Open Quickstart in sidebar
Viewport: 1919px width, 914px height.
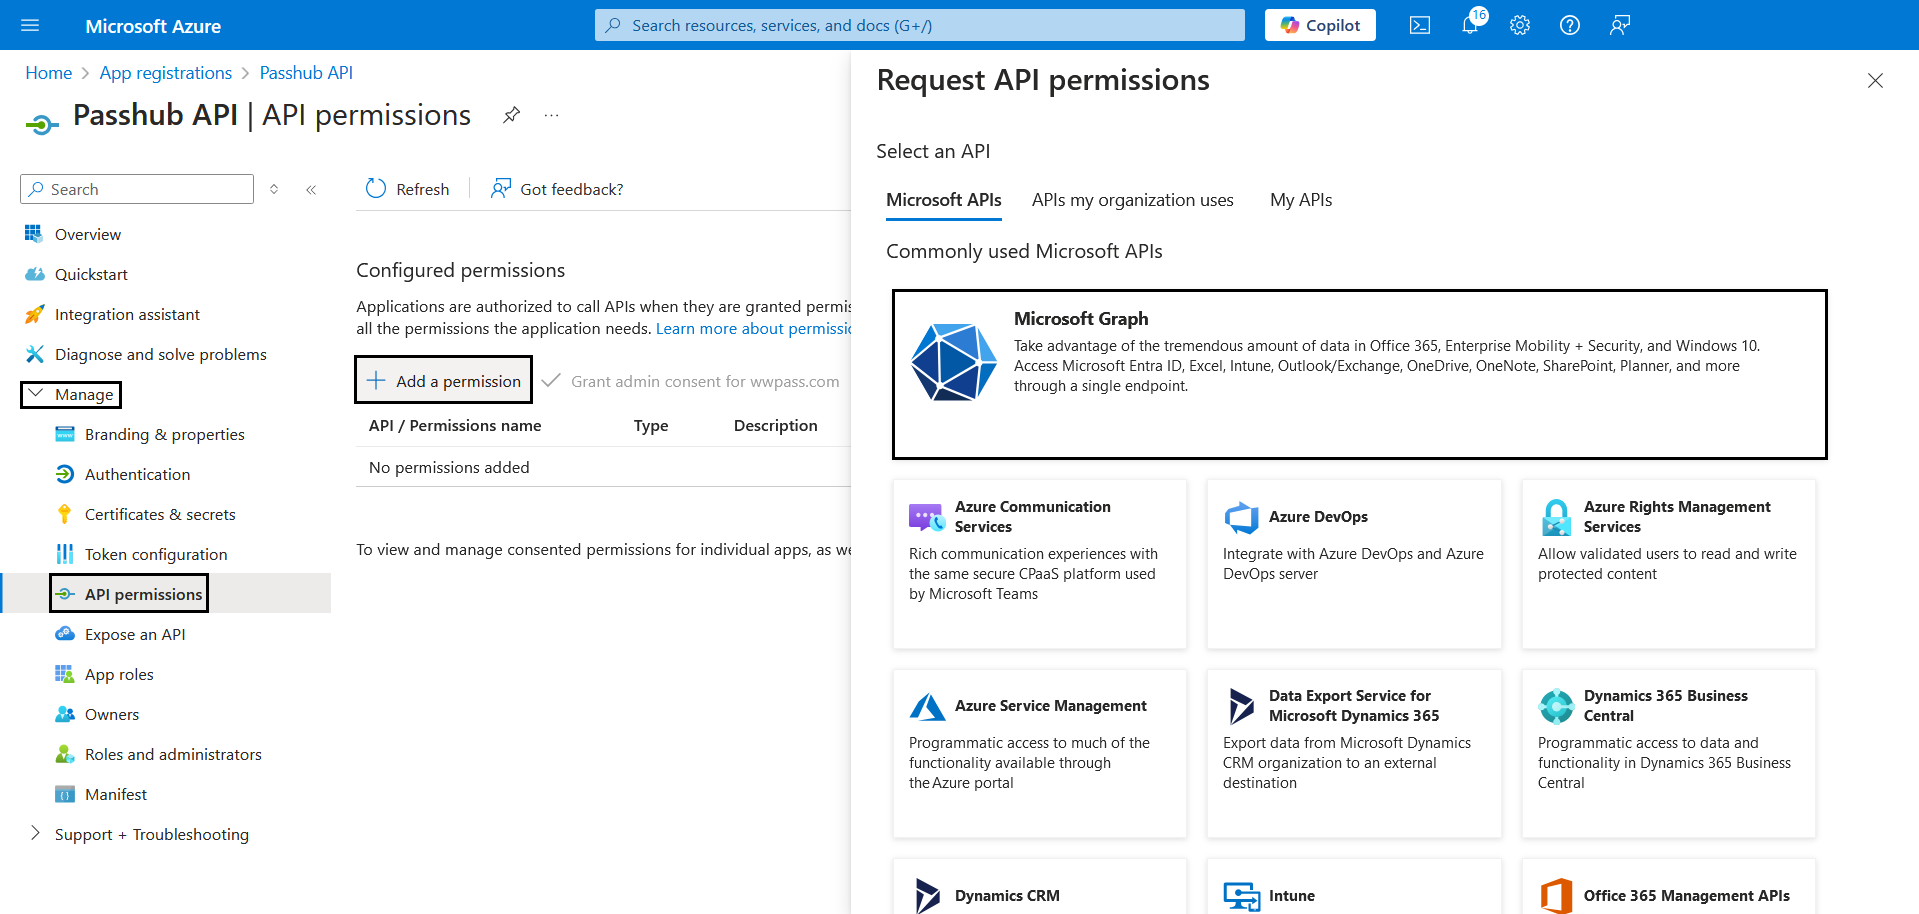coord(91,274)
